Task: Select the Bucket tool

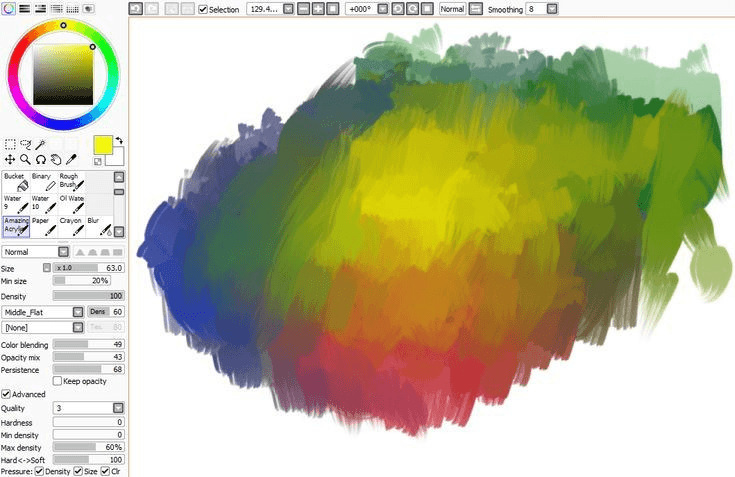Action: coord(16,181)
